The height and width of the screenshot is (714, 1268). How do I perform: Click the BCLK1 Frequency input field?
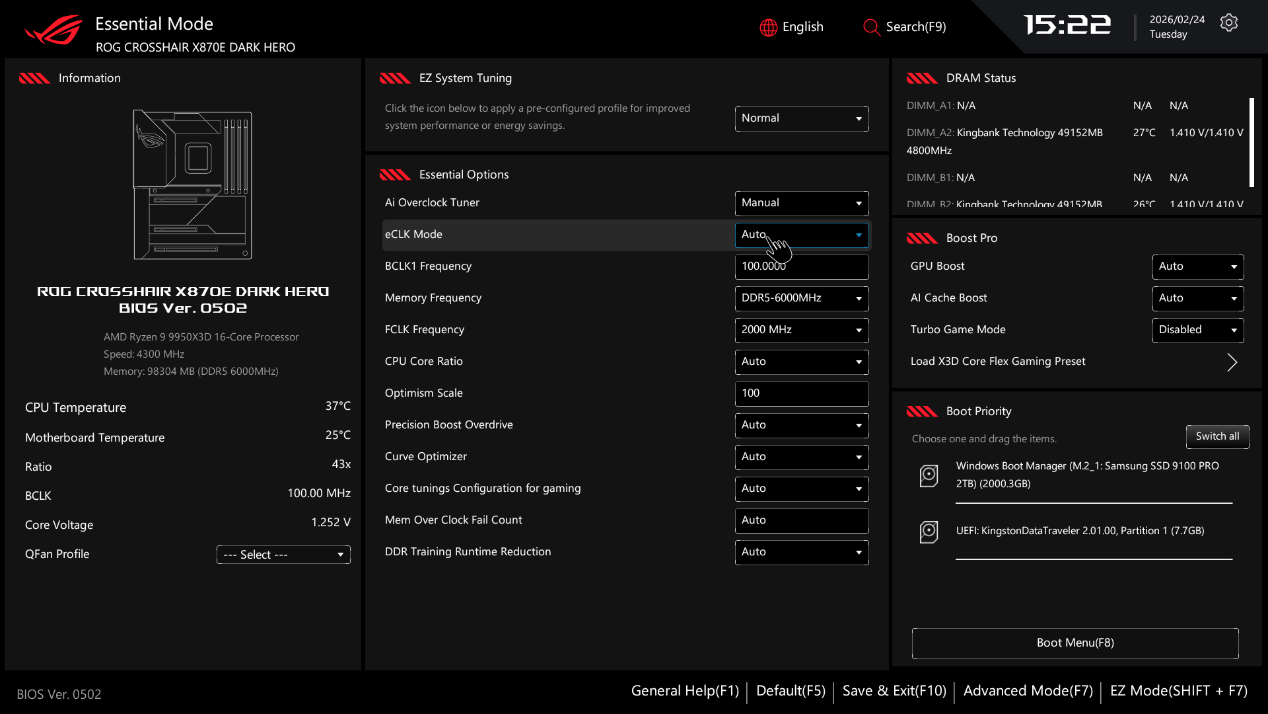801,267
